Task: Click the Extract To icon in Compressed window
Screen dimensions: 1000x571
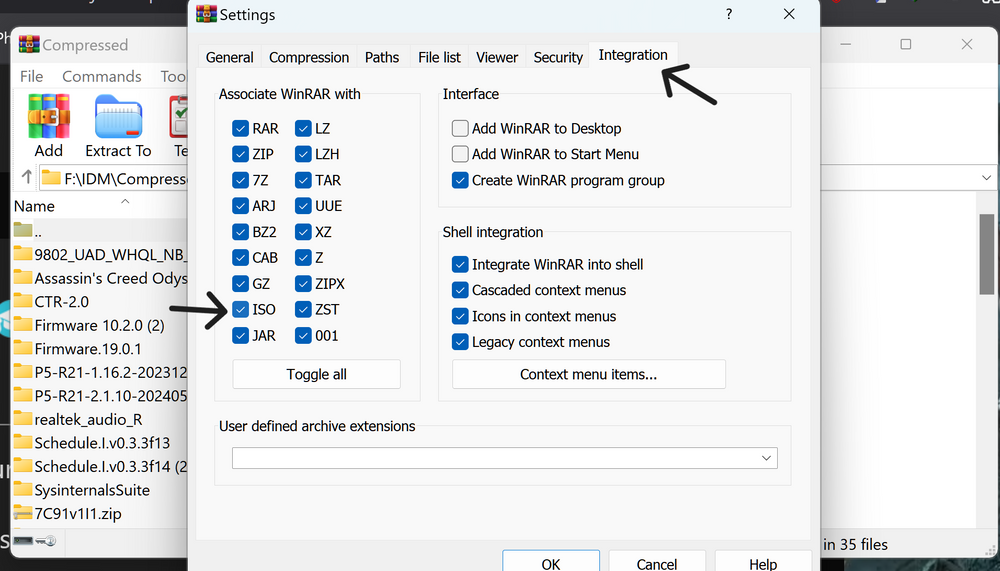Action: click(x=118, y=116)
